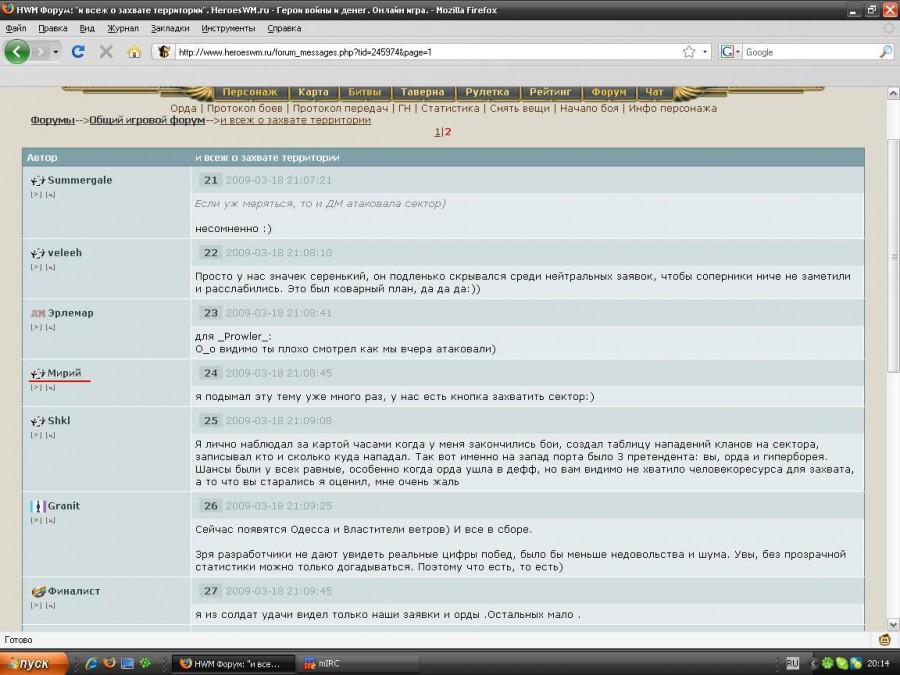Viewport: 900px width, 675px height.
Task: Open the Общий игровой форум breadcrumb link
Action: pos(147,120)
